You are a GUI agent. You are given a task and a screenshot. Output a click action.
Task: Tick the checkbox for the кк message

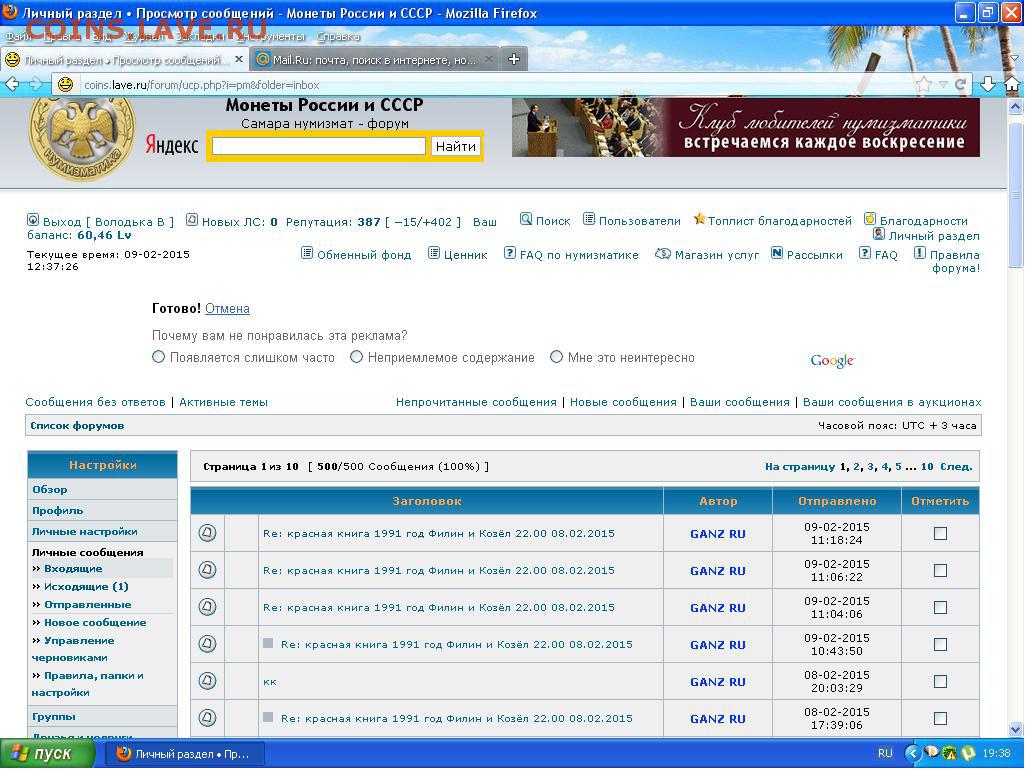(941, 681)
